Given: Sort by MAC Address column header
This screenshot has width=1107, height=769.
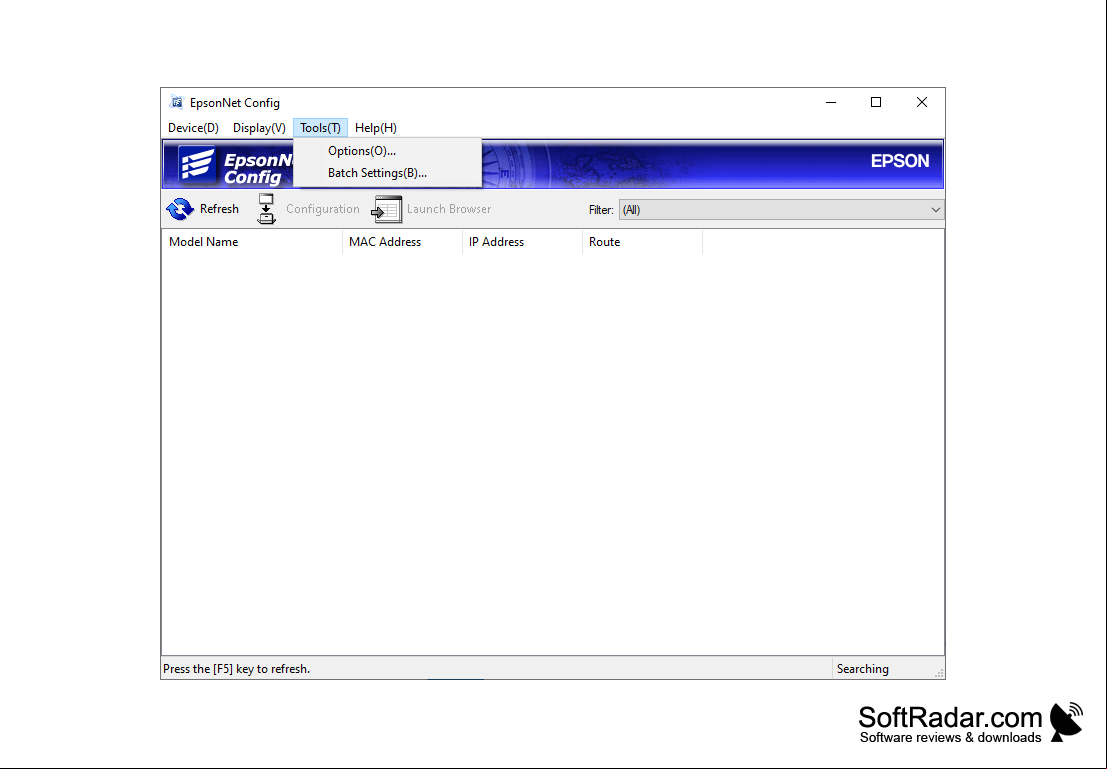Looking at the screenshot, I should pyautogui.click(x=402, y=242).
